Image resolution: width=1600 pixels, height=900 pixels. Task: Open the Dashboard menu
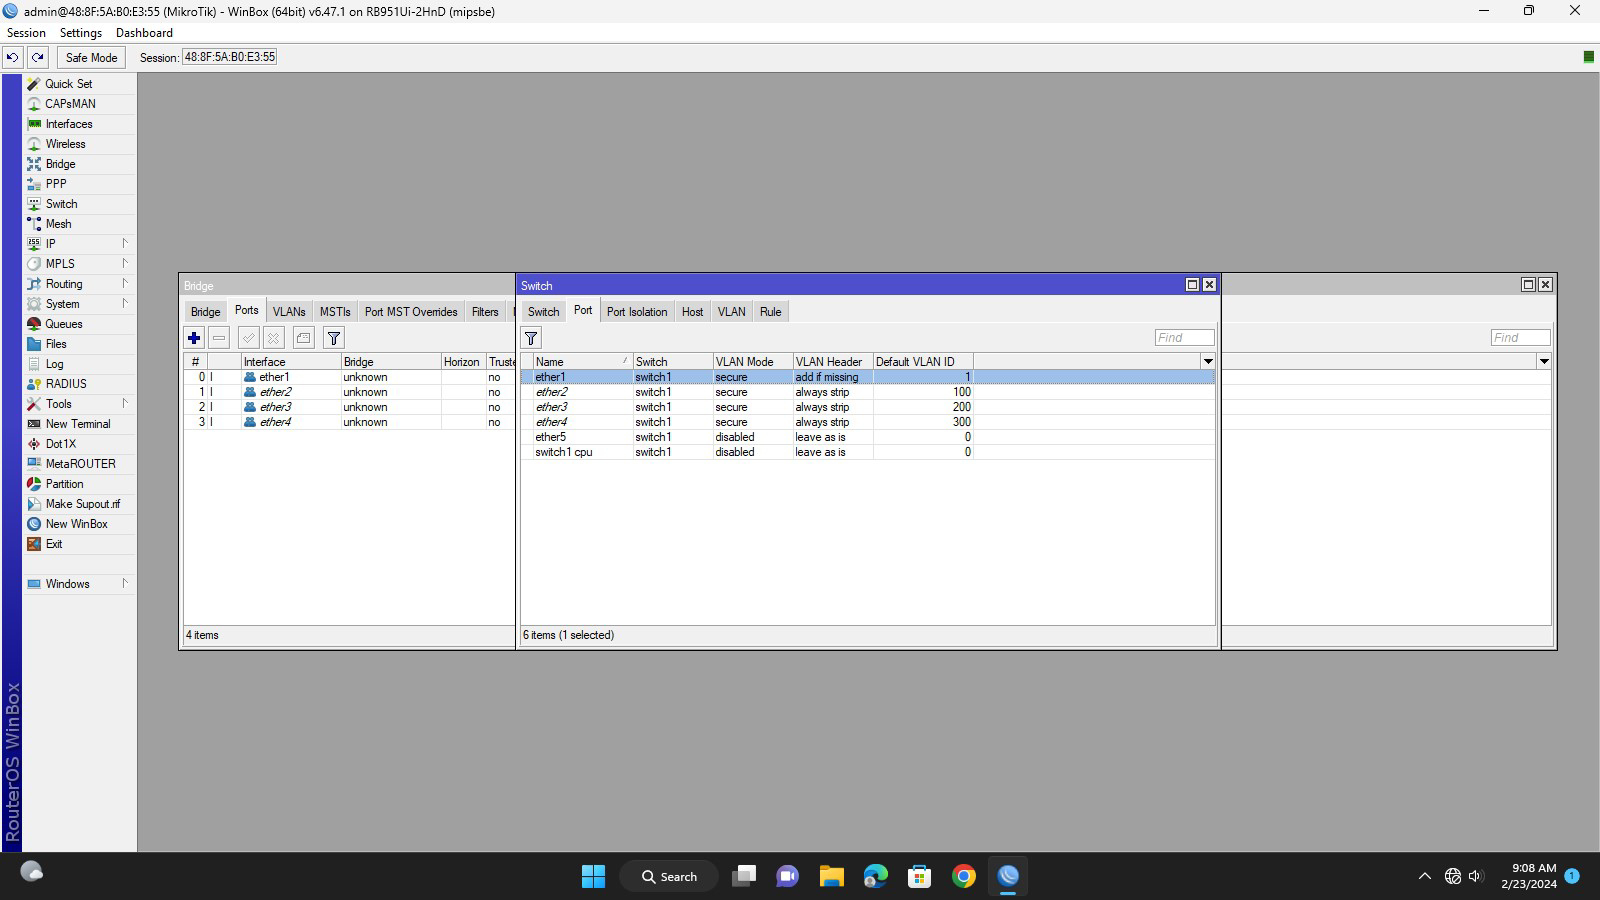[144, 33]
